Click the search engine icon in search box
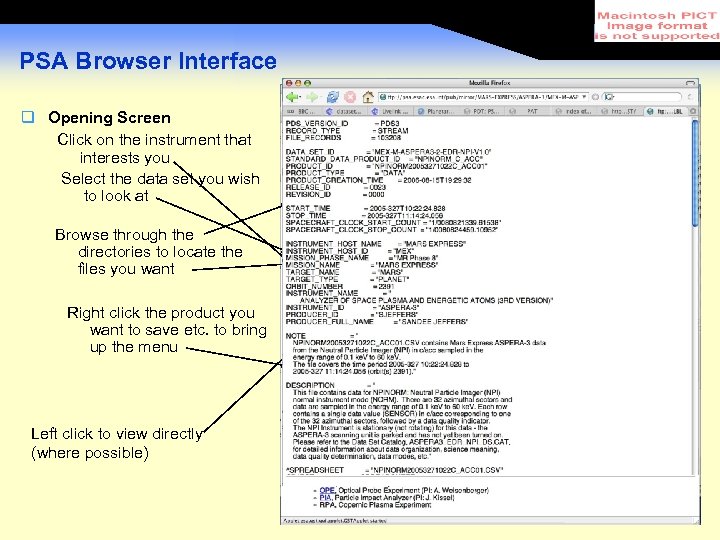The height and width of the screenshot is (540, 720). (609, 97)
